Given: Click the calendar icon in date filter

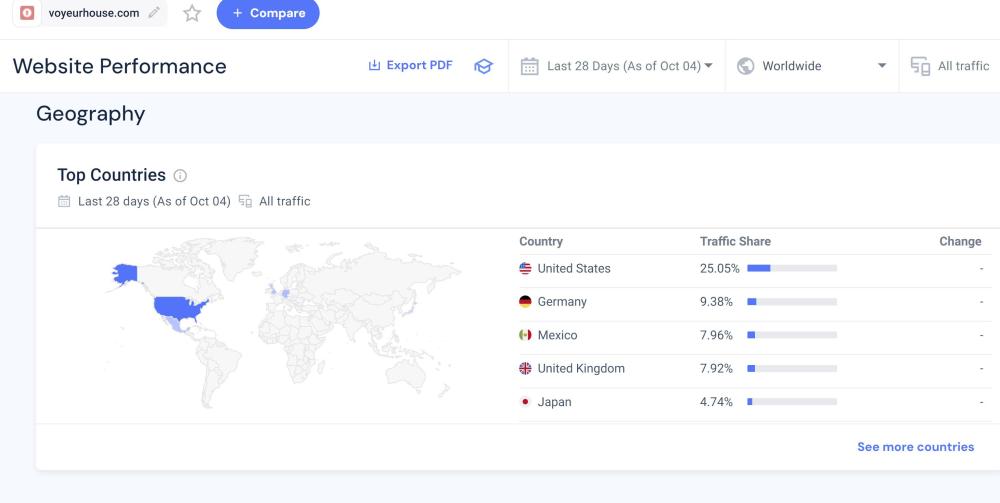Looking at the screenshot, I should pos(530,66).
